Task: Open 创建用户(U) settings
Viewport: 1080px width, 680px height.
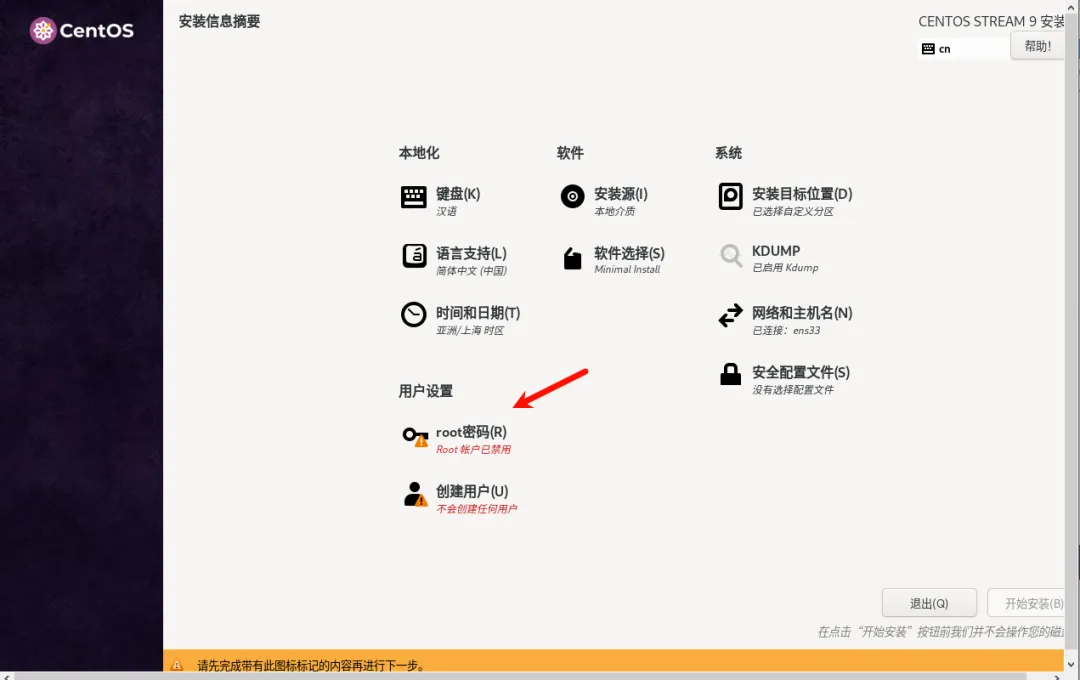Action: pyautogui.click(x=472, y=491)
